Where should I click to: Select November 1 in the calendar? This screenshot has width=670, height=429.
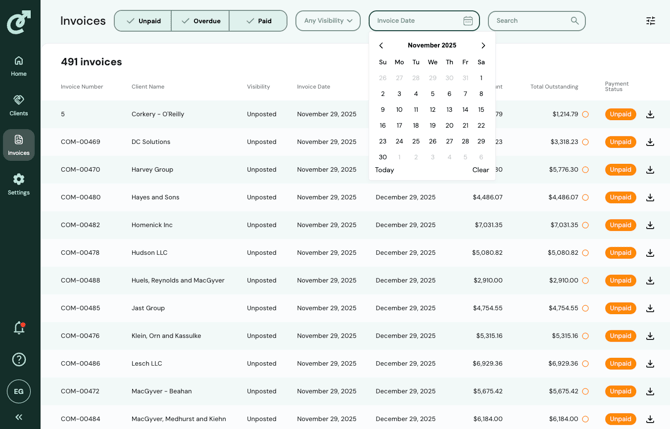481,78
